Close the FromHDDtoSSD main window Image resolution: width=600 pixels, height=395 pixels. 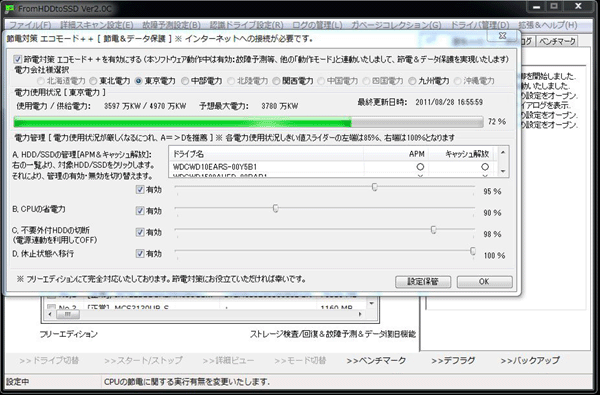pyautogui.click(x=578, y=7)
